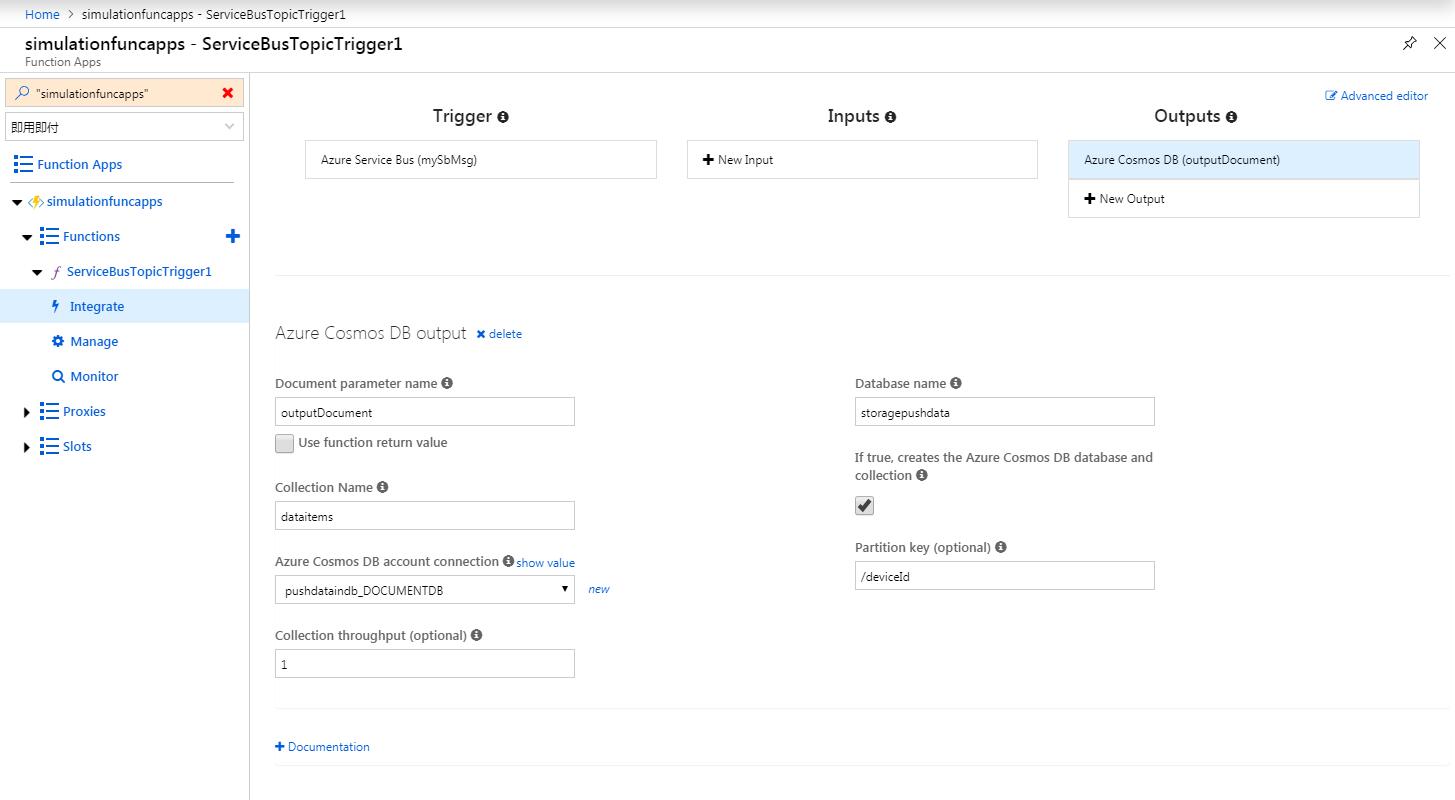Create a new account connection via new link
The image size is (1455, 800).
pos(599,589)
